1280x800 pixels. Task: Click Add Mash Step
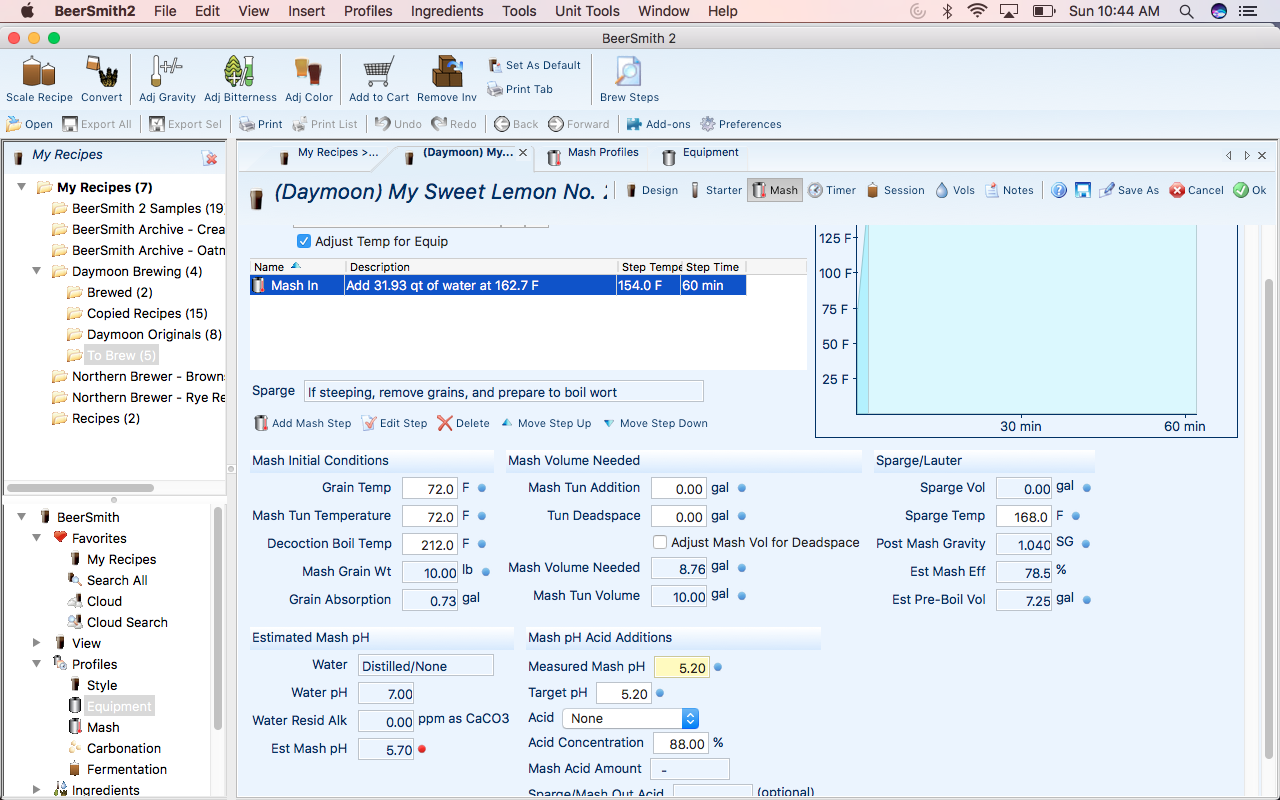tap(303, 423)
